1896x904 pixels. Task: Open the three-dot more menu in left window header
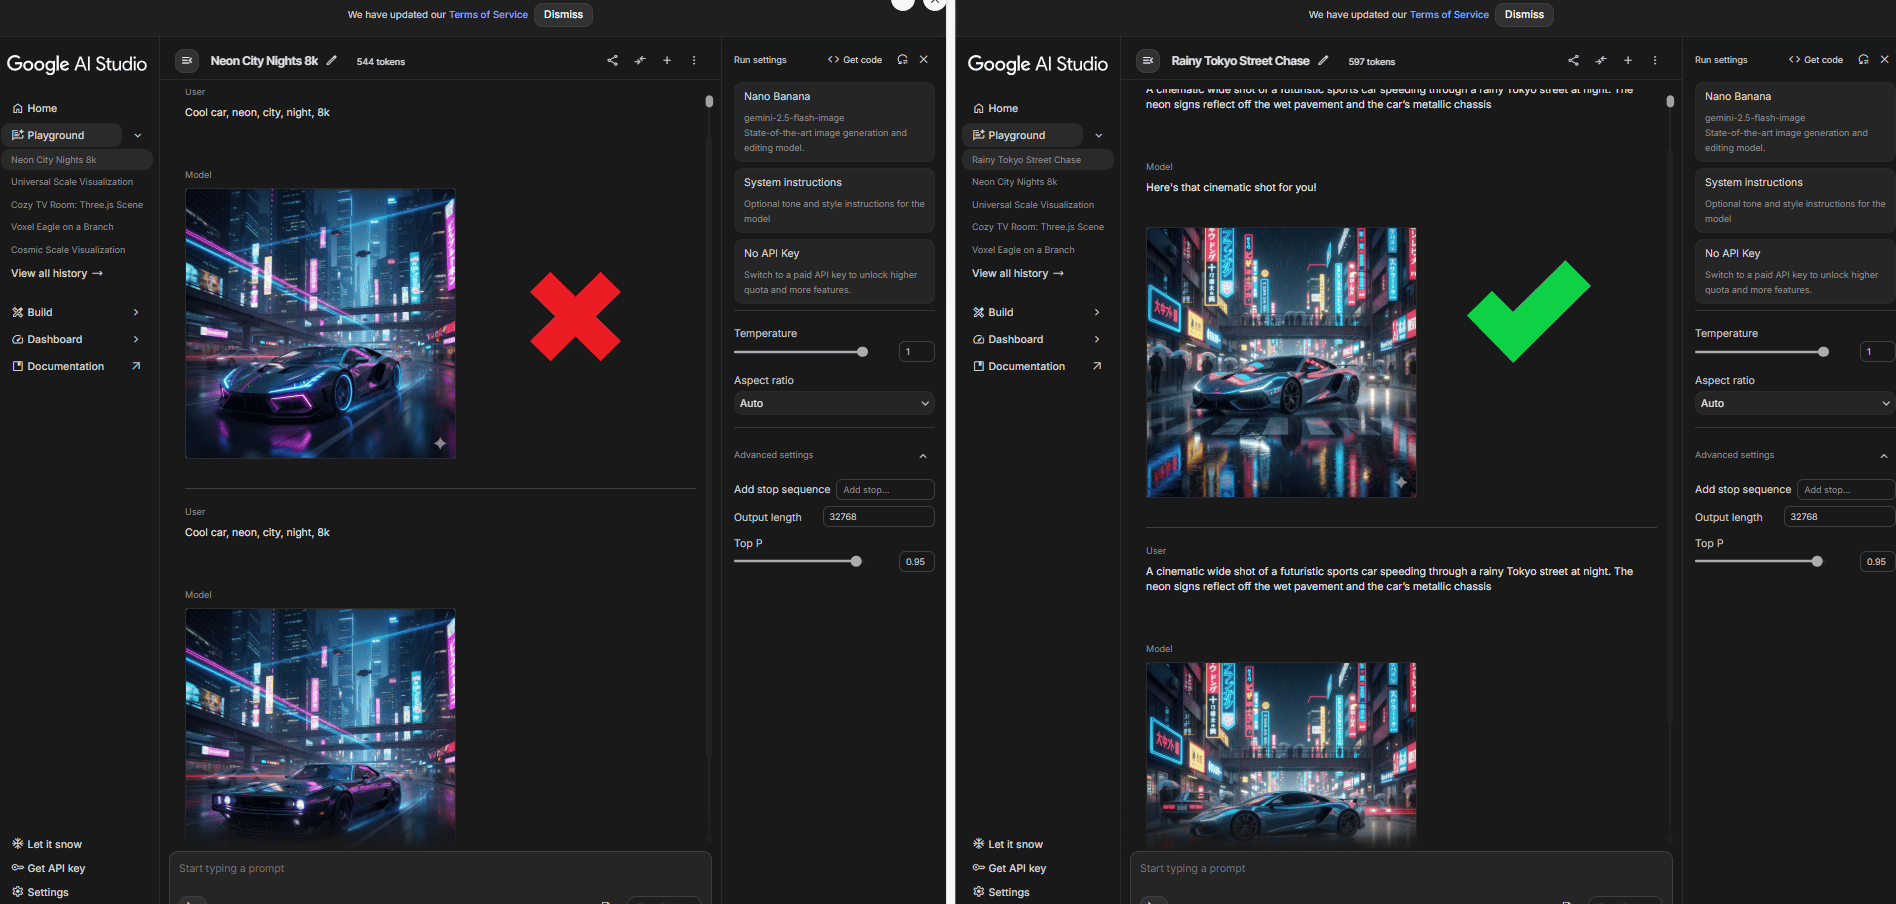[694, 61]
